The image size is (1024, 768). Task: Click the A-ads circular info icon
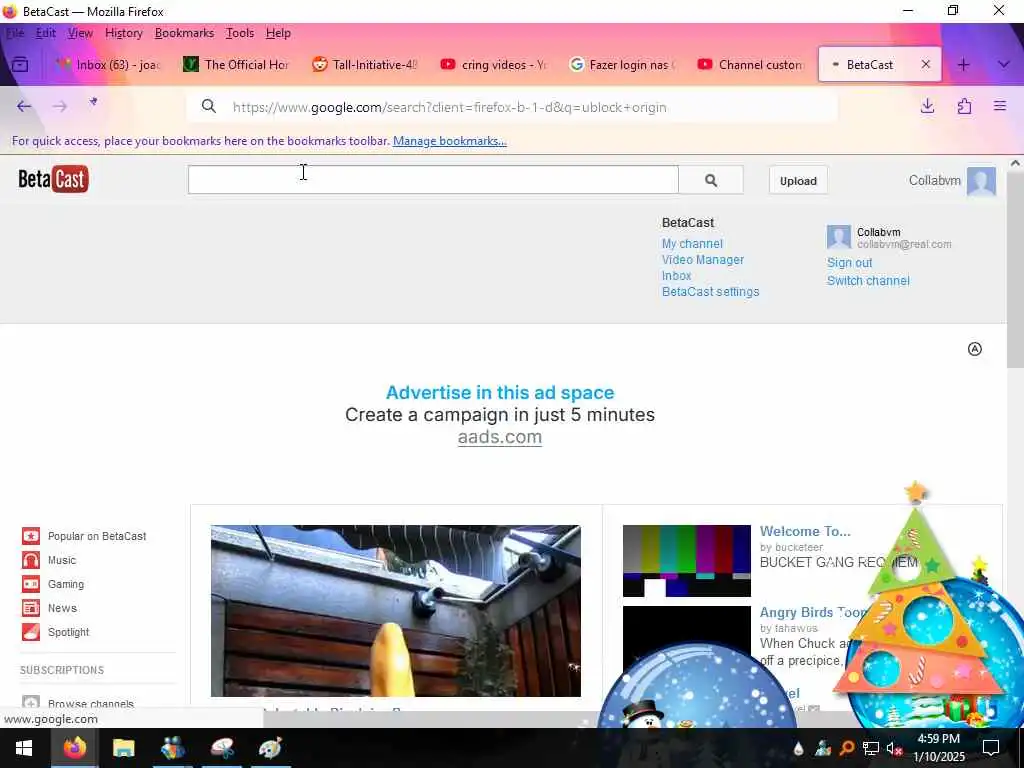[974, 349]
